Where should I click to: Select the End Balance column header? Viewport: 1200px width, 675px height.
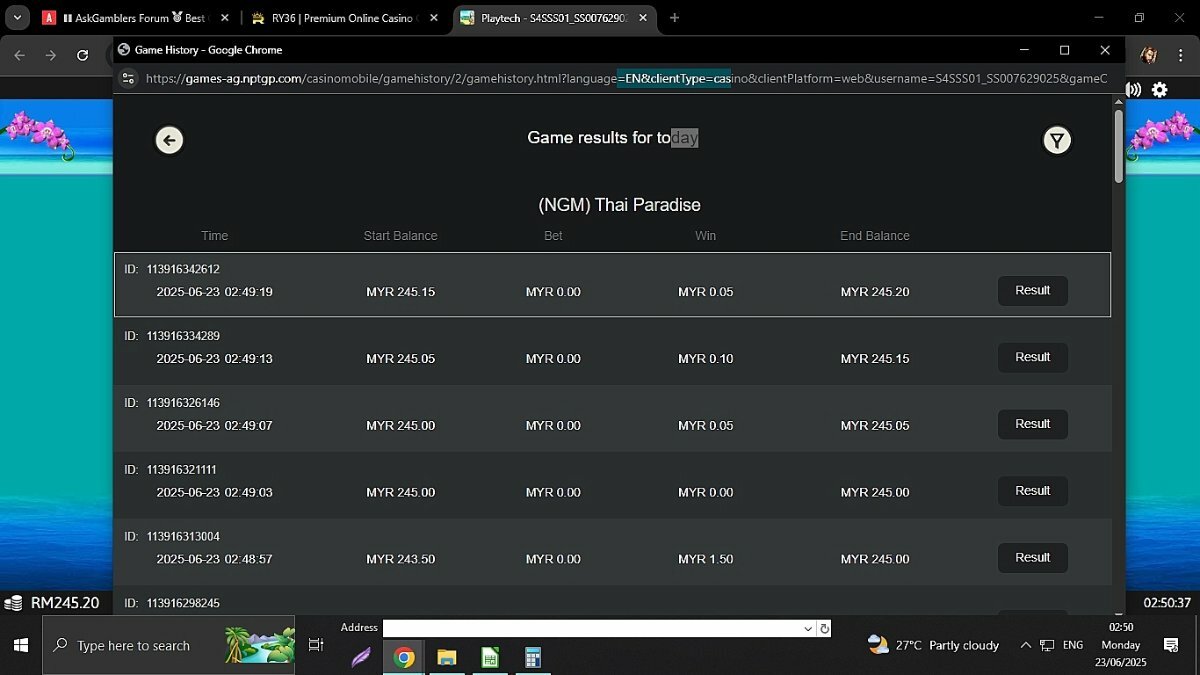point(875,236)
